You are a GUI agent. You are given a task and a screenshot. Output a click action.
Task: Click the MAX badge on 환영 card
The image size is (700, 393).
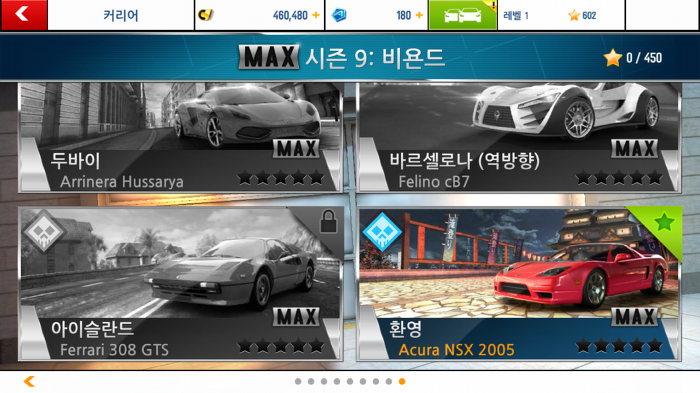(x=634, y=317)
